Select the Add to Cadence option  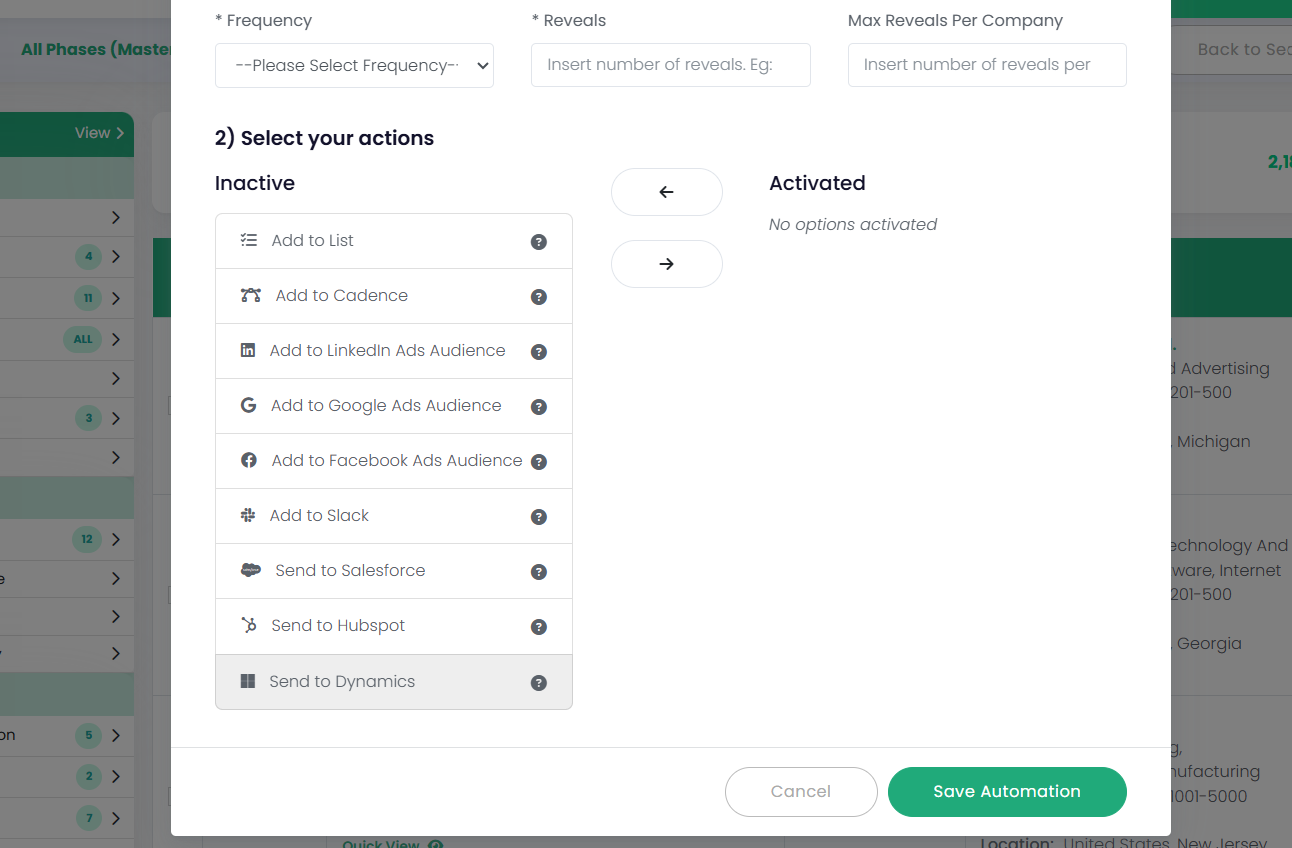pos(341,296)
